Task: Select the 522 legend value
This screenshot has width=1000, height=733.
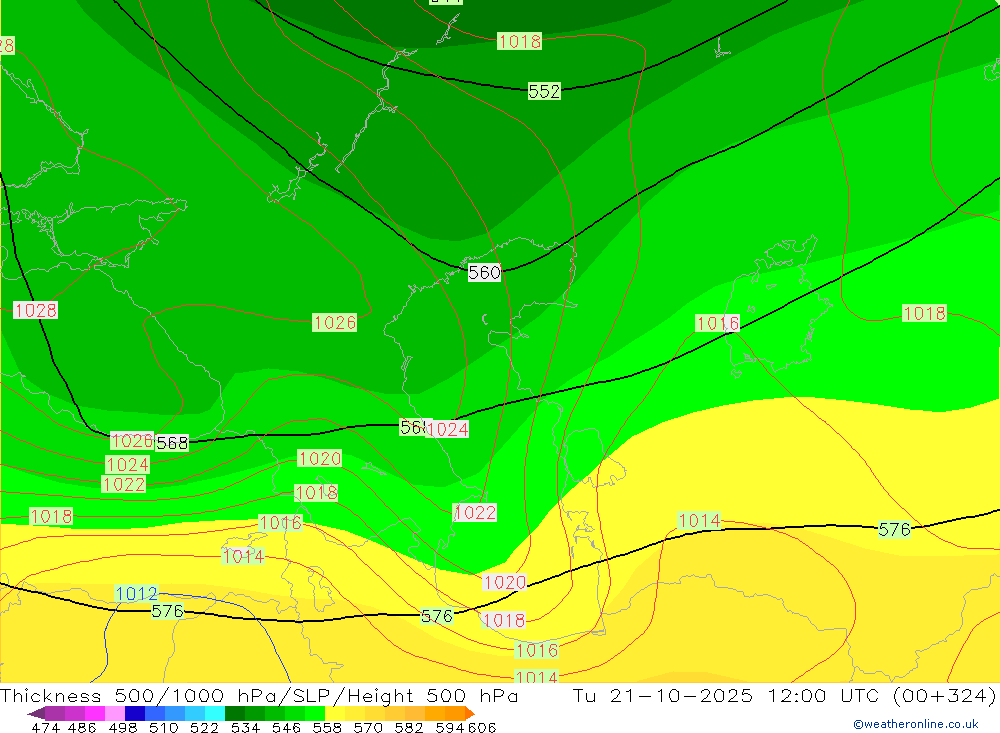Action: 204,727
